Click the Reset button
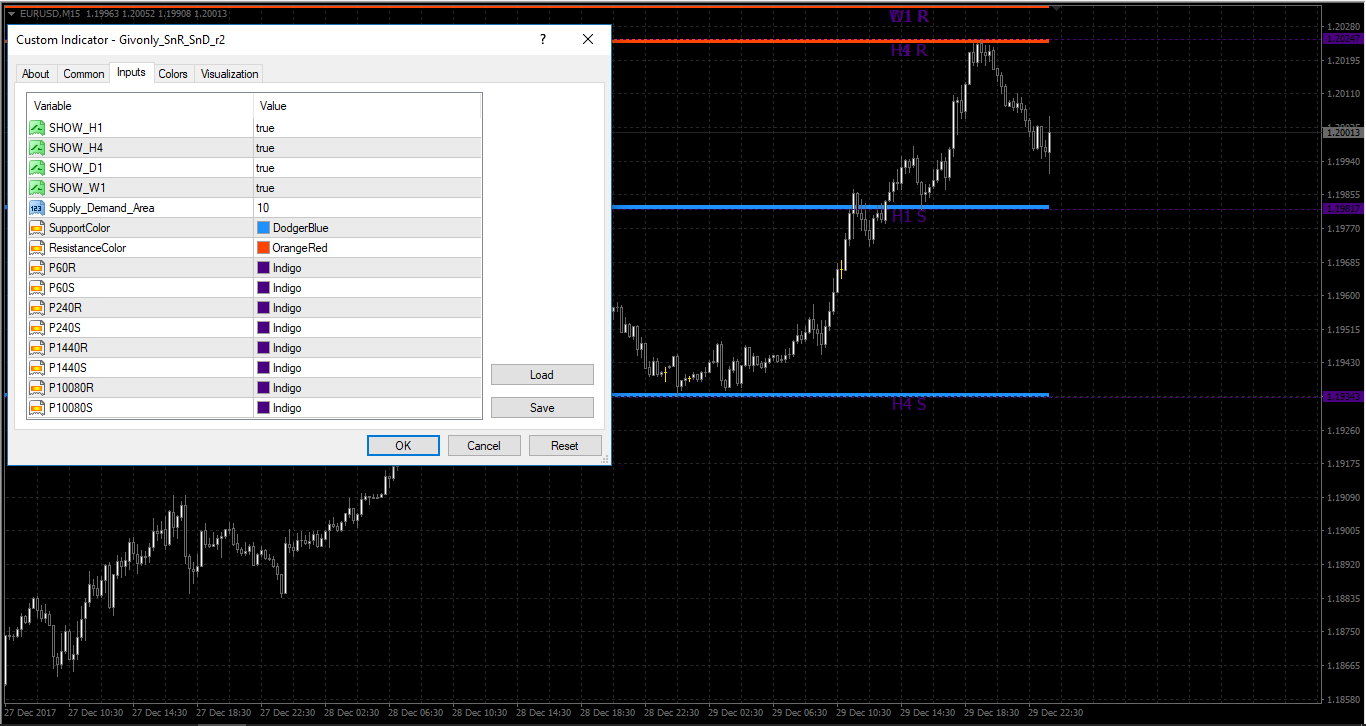This screenshot has height=726, width=1366. (x=565, y=446)
